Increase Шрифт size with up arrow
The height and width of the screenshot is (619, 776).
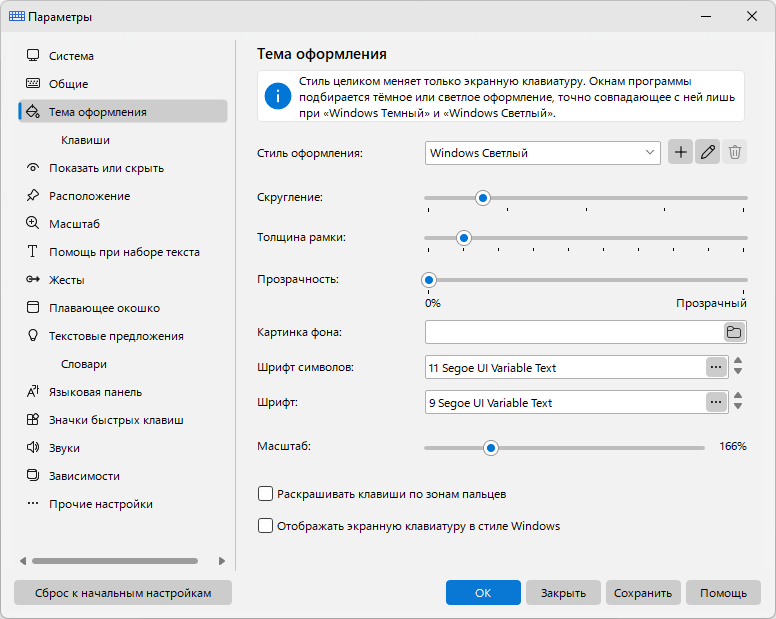point(738,396)
